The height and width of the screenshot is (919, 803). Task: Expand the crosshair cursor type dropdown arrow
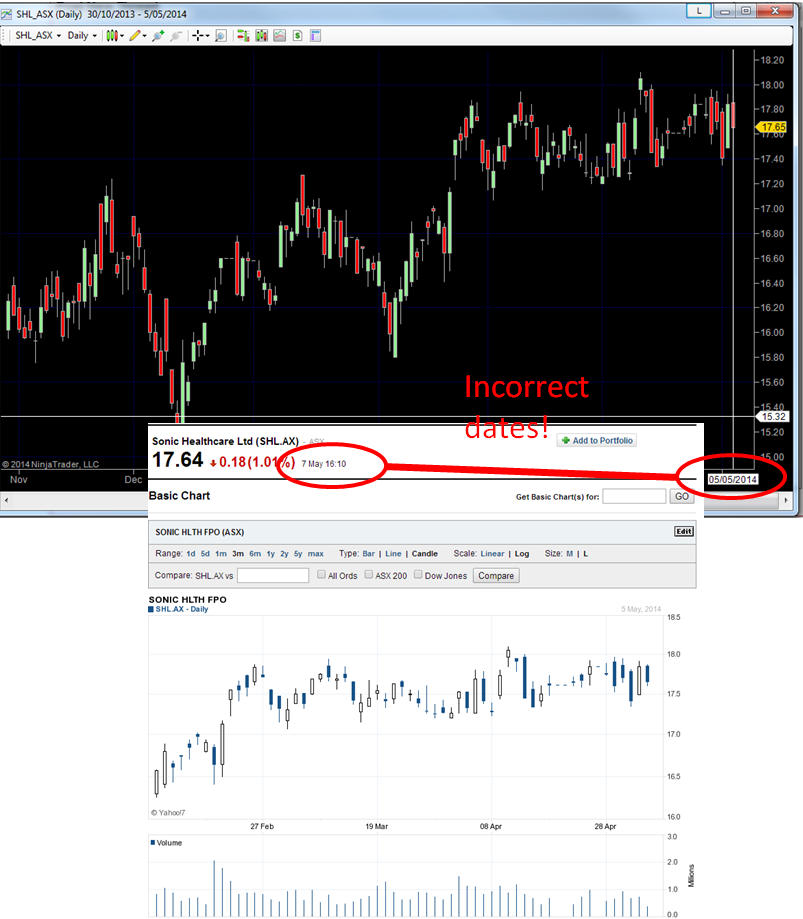pyautogui.click(x=207, y=36)
